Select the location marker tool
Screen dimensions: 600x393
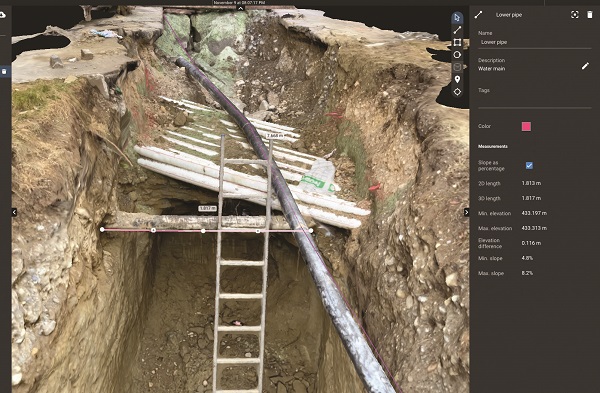coord(457,79)
